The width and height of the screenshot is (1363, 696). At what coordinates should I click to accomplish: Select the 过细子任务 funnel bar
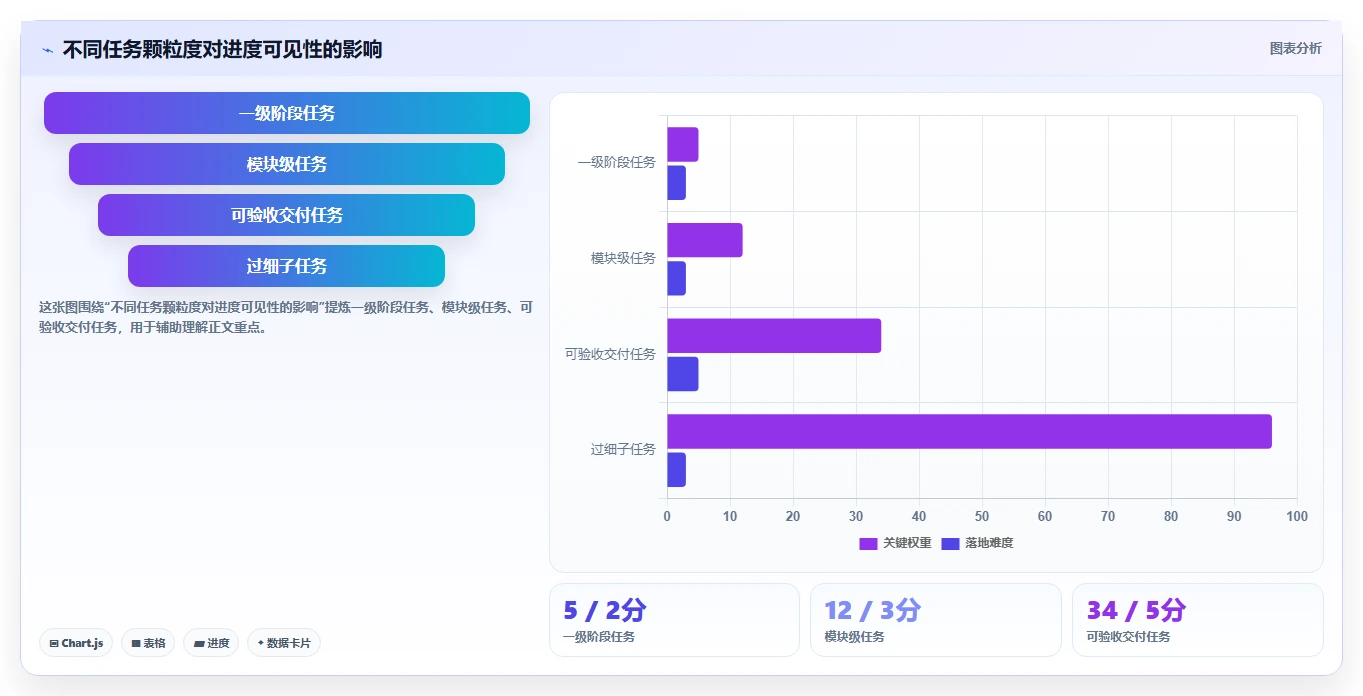click(287, 266)
